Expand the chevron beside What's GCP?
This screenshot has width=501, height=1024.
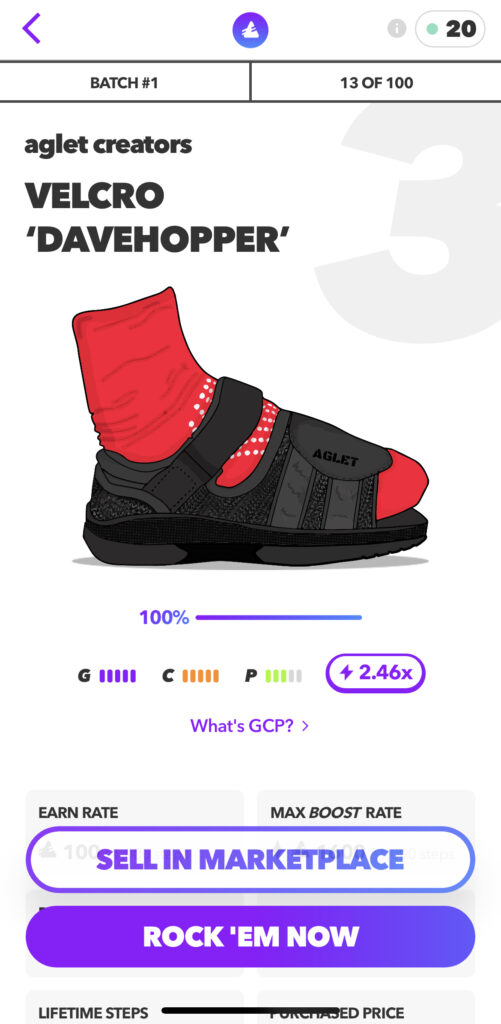point(305,726)
